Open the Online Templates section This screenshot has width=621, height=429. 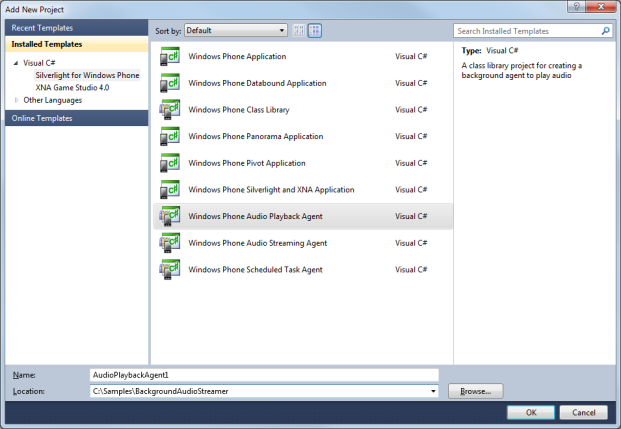tap(76, 118)
